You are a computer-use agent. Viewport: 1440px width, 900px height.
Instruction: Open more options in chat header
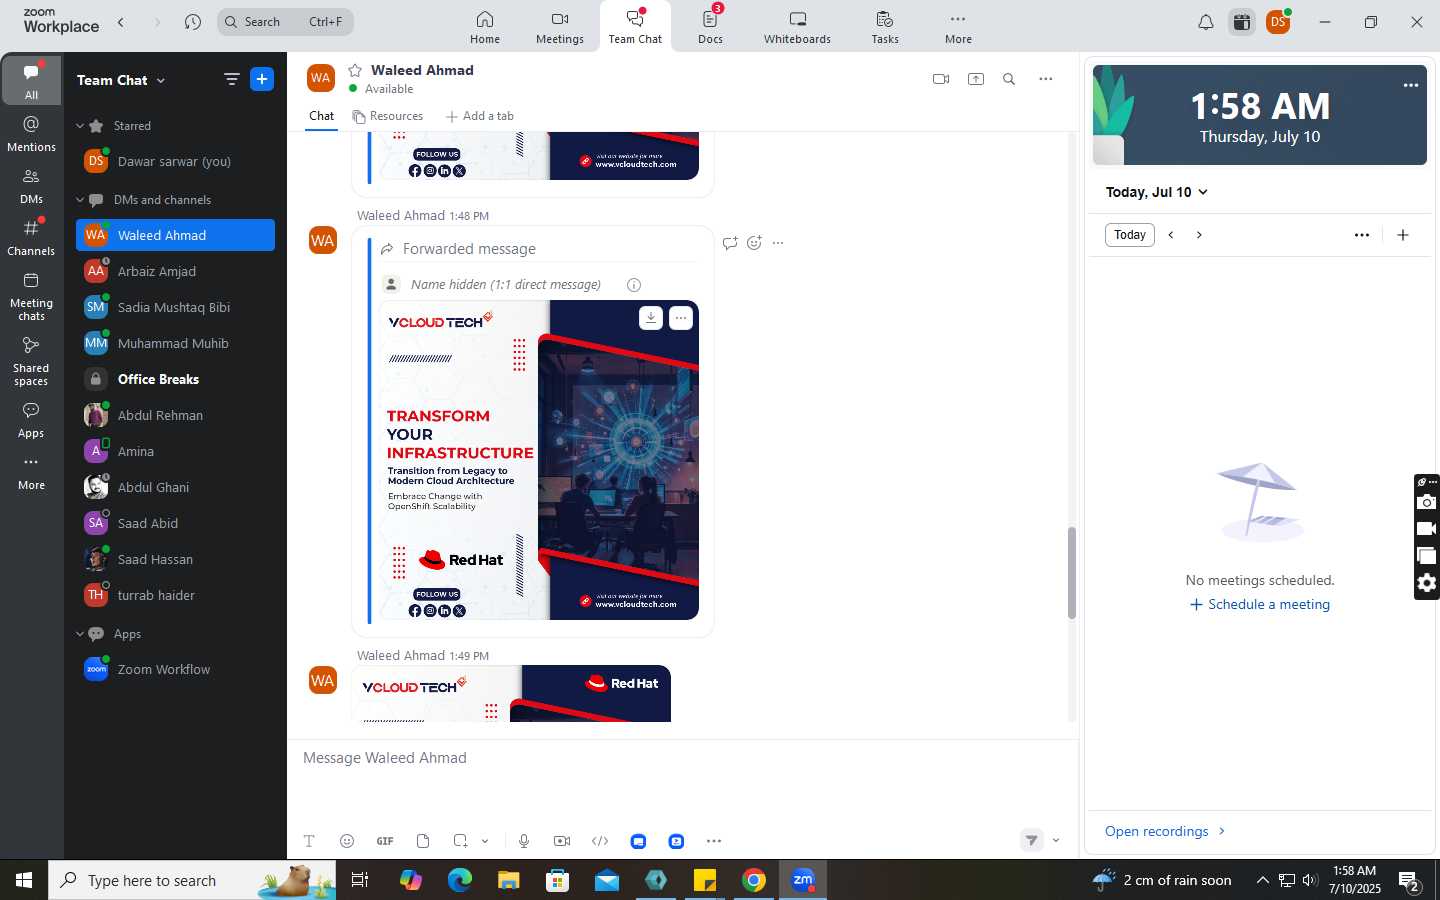(1046, 79)
